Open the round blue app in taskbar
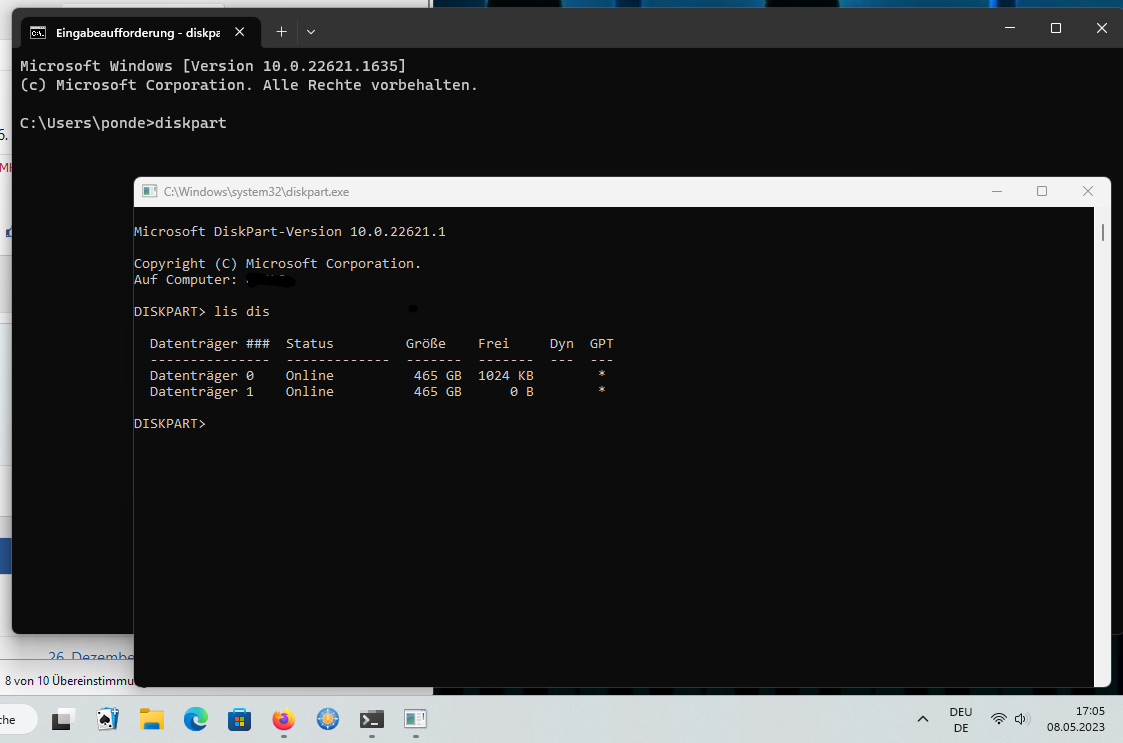1123x743 pixels. click(328, 719)
